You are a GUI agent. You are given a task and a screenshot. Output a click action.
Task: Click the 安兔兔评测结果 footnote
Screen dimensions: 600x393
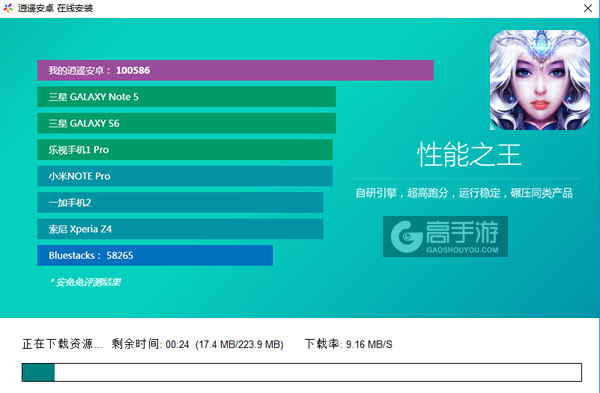[x=86, y=282]
